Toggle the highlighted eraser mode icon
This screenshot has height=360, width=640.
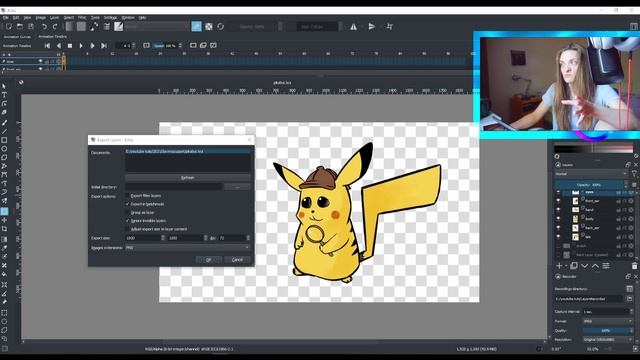[196, 27]
